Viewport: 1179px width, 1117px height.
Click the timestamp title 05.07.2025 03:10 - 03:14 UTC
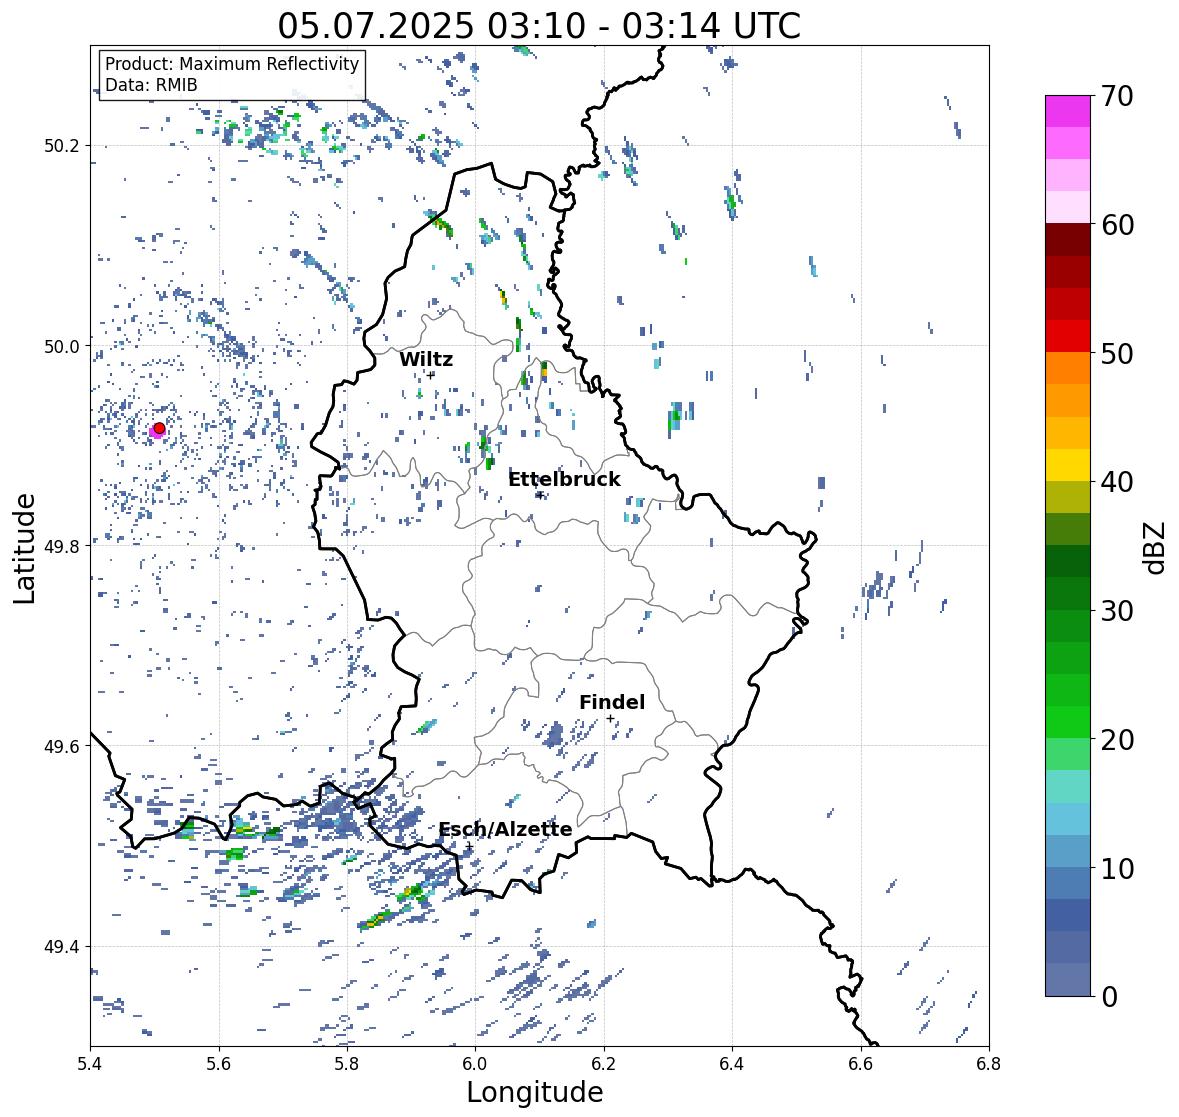(x=539, y=26)
